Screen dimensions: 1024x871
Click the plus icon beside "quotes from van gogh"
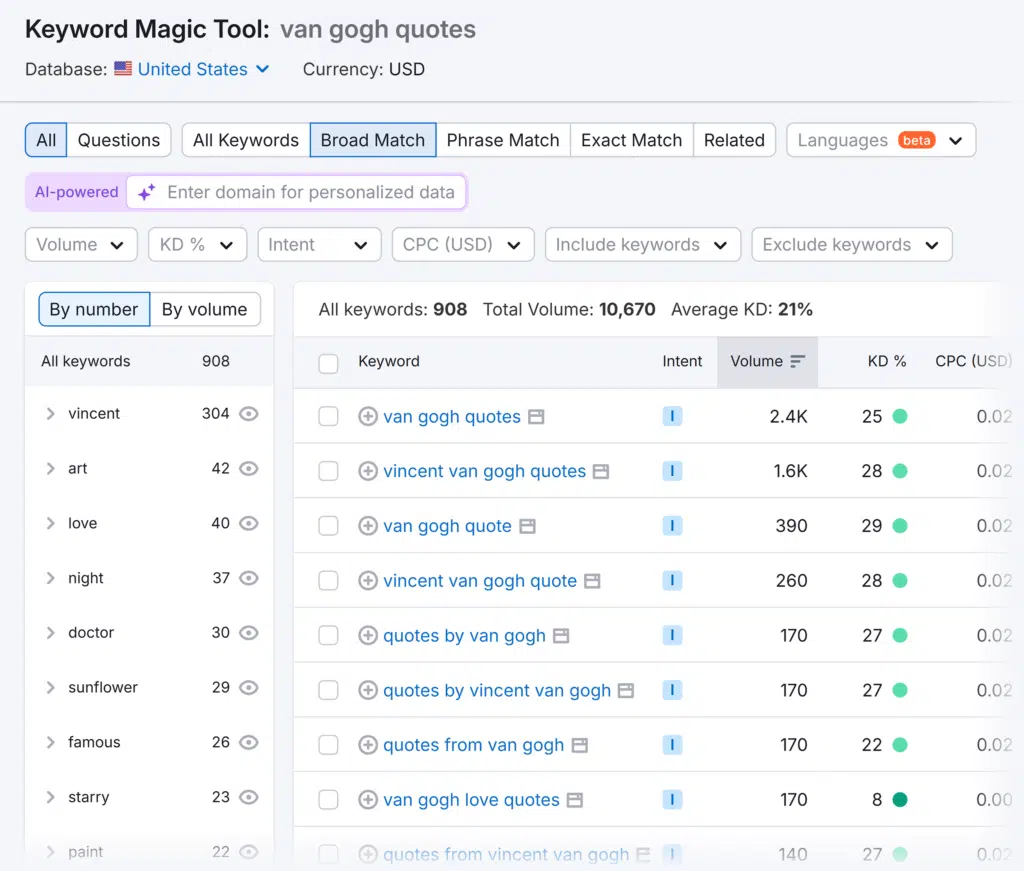click(x=367, y=745)
